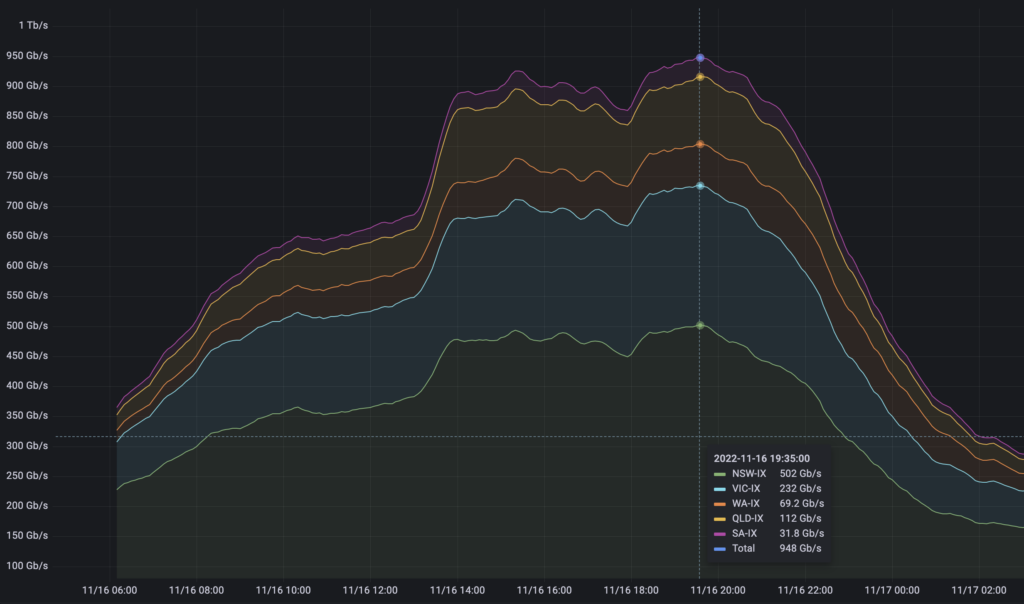This screenshot has width=1024, height=604.
Task: Select the cyan VIC-IX legend dot
Action: (719, 489)
